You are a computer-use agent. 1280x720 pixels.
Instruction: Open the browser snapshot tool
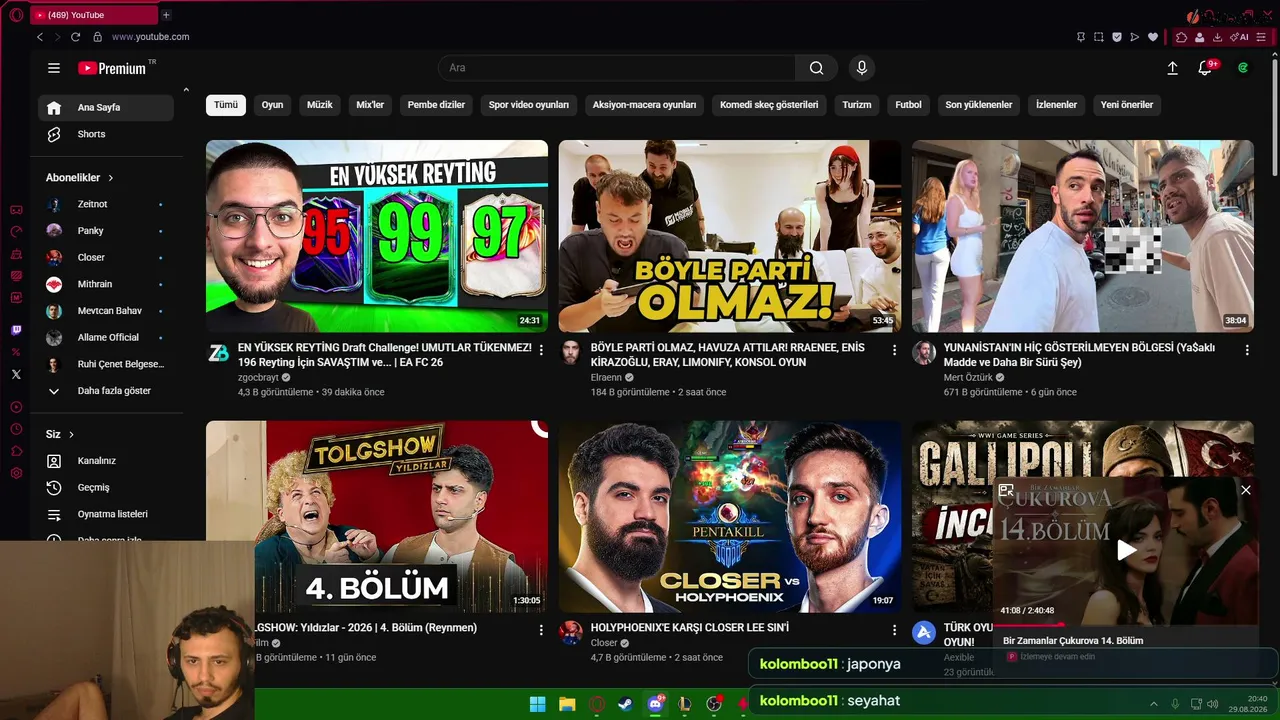pyautogui.click(x=1099, y=37)
